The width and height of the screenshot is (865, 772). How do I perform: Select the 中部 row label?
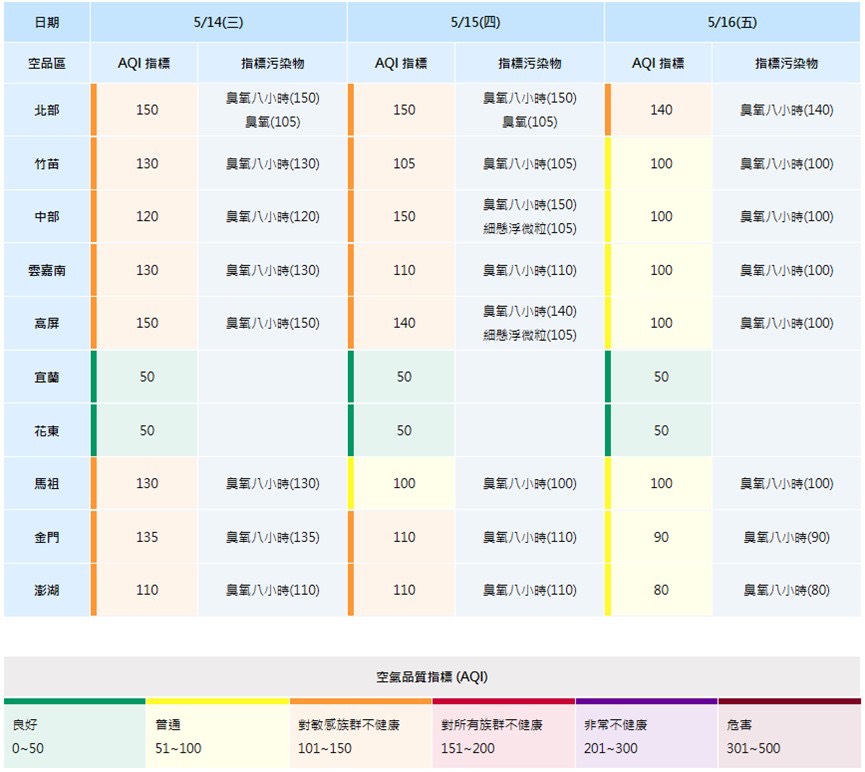tap(47, 216)
